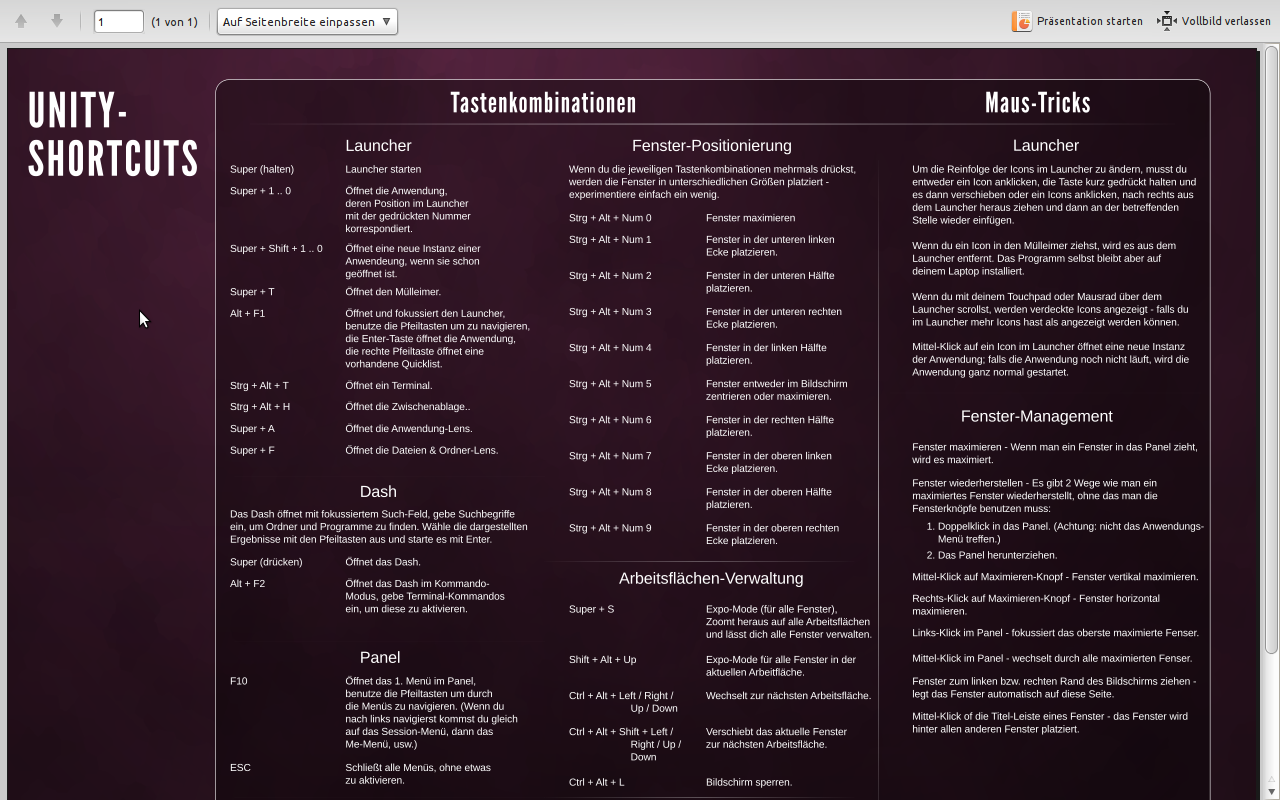Click 'Strg + Alt + Num 1' shortcut

[610, 239]
